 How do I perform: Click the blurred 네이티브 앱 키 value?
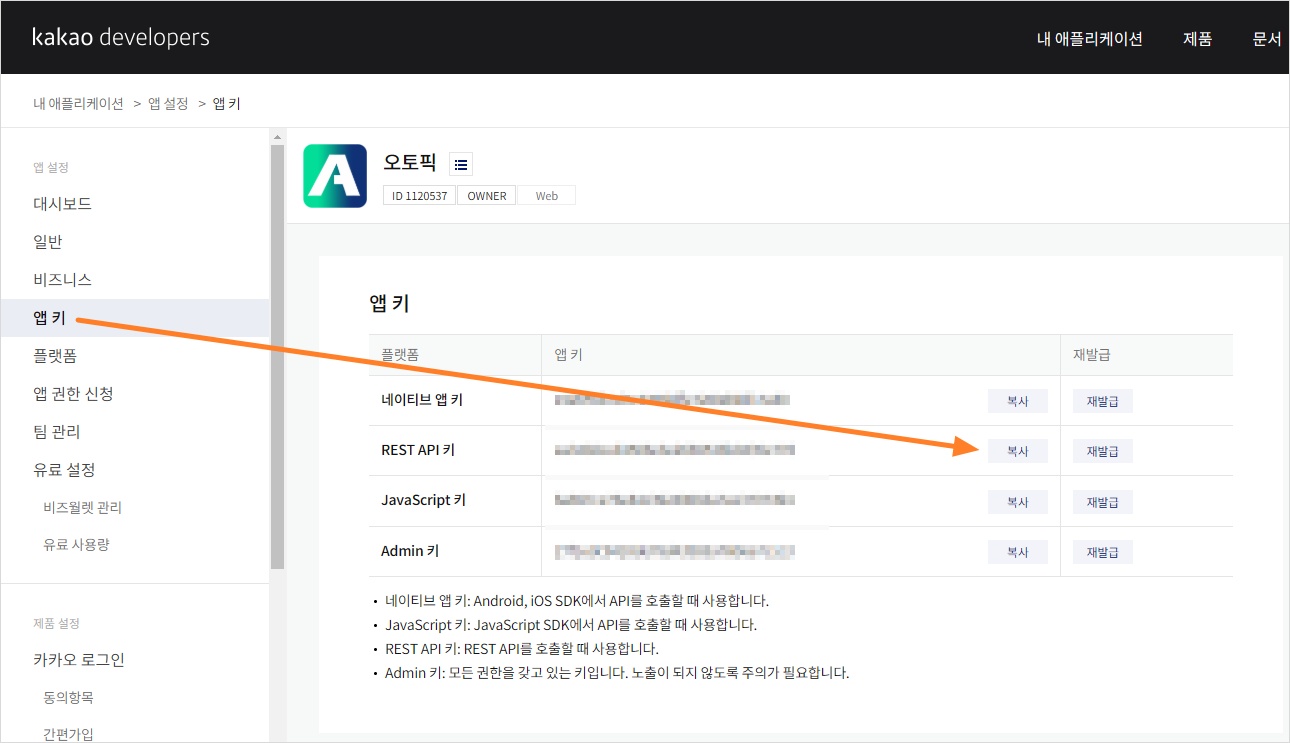click(673, 400)
